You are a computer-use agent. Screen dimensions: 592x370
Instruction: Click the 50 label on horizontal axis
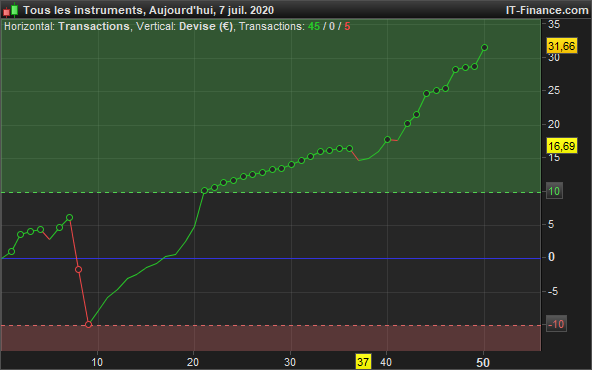[x=483, y=362]
